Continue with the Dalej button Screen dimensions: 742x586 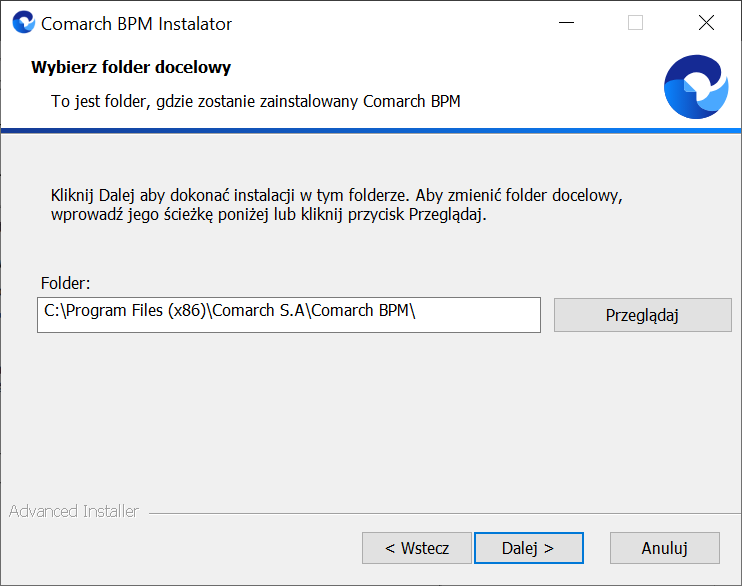pos(529,548)
